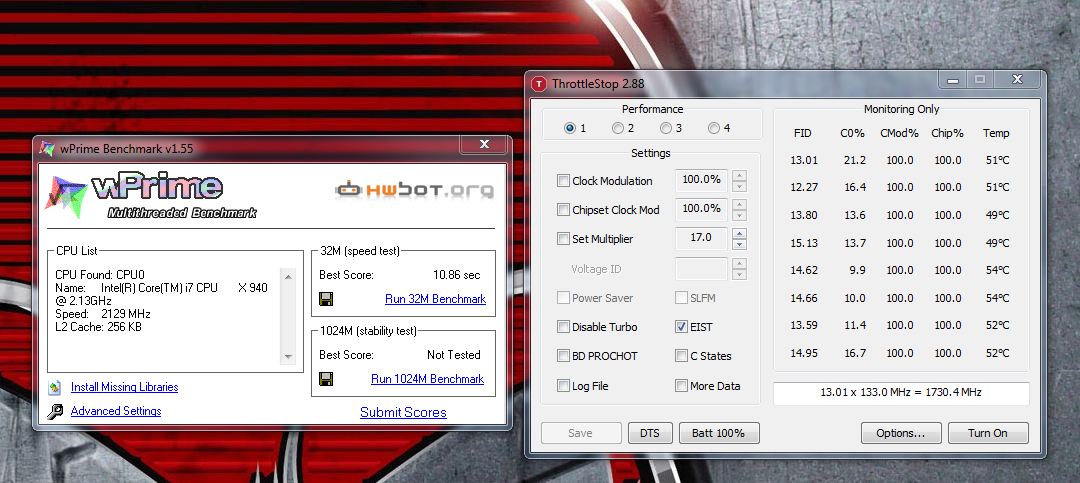Click the ThrottleStop title bar T icon
This screenshot has height=483, width=1080.
click(x=538, y=84)
